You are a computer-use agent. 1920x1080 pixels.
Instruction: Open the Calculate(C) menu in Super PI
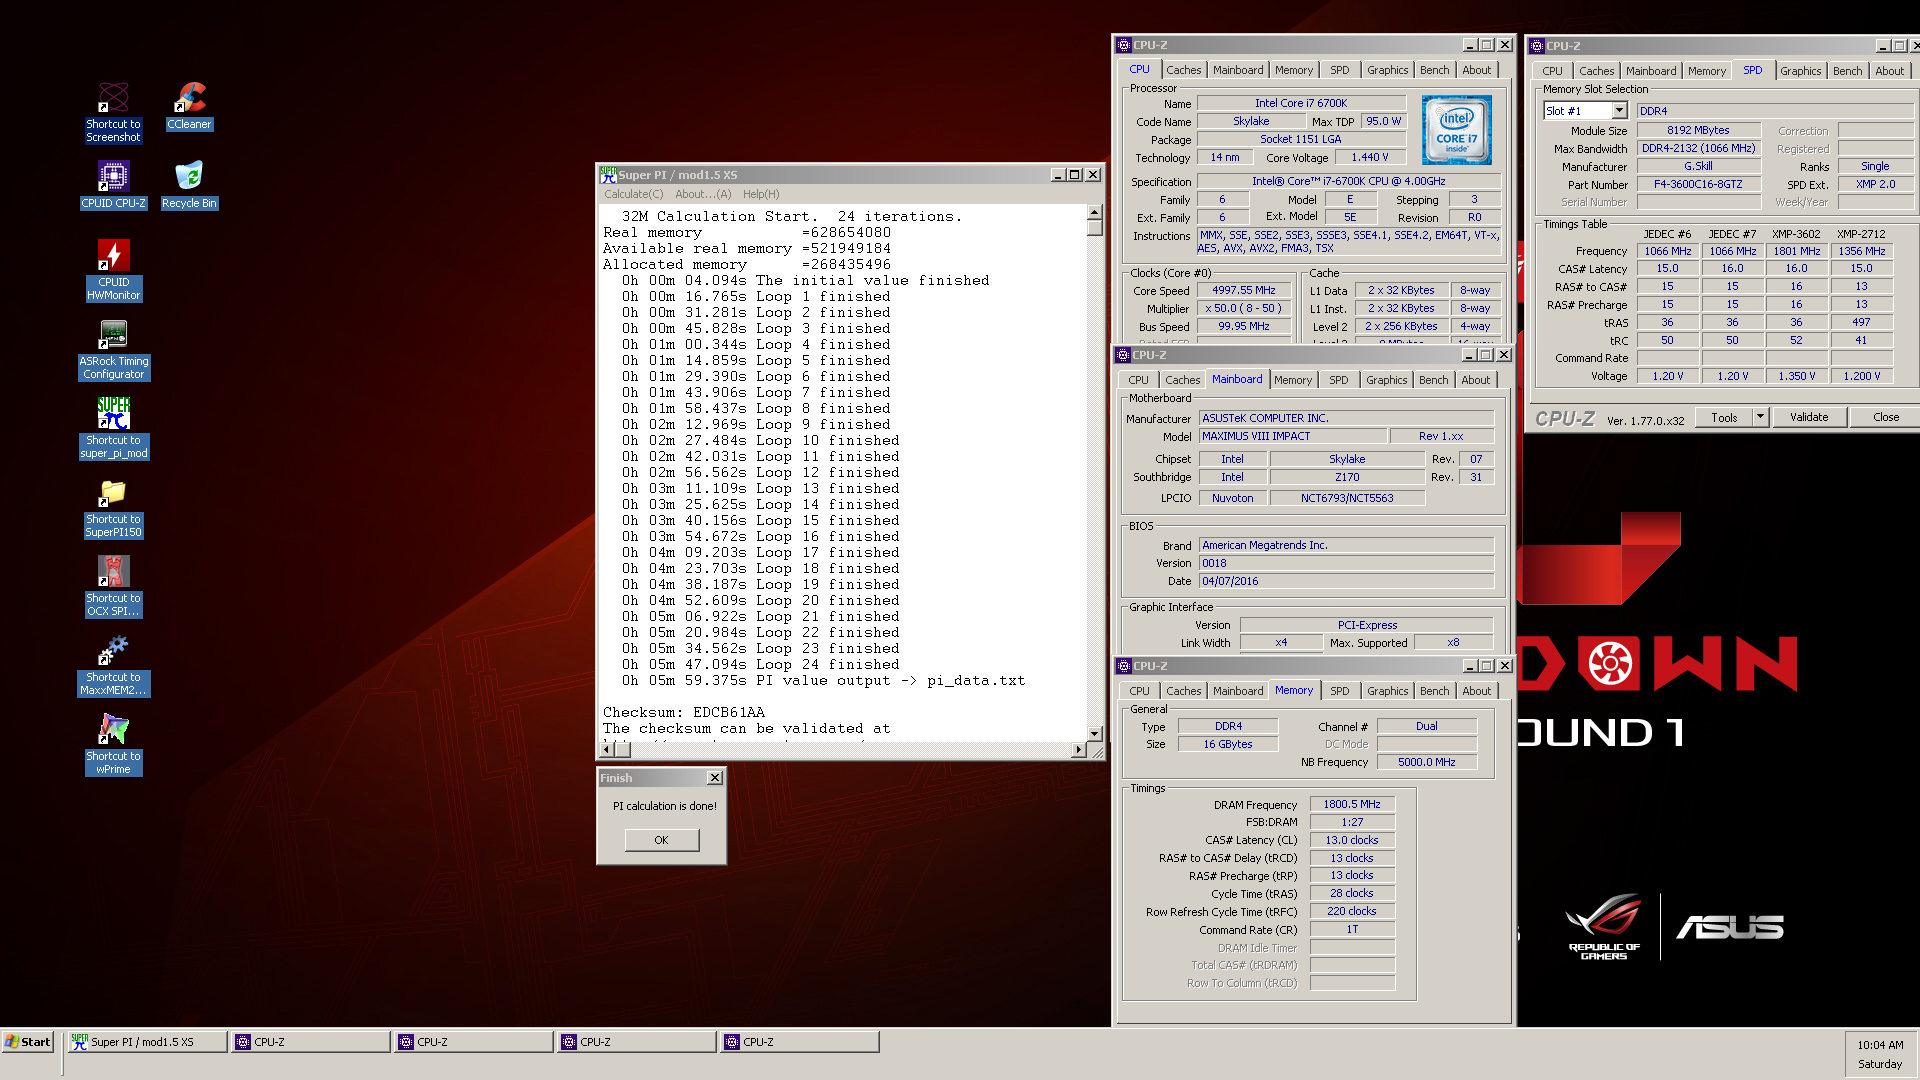[633, 194]
